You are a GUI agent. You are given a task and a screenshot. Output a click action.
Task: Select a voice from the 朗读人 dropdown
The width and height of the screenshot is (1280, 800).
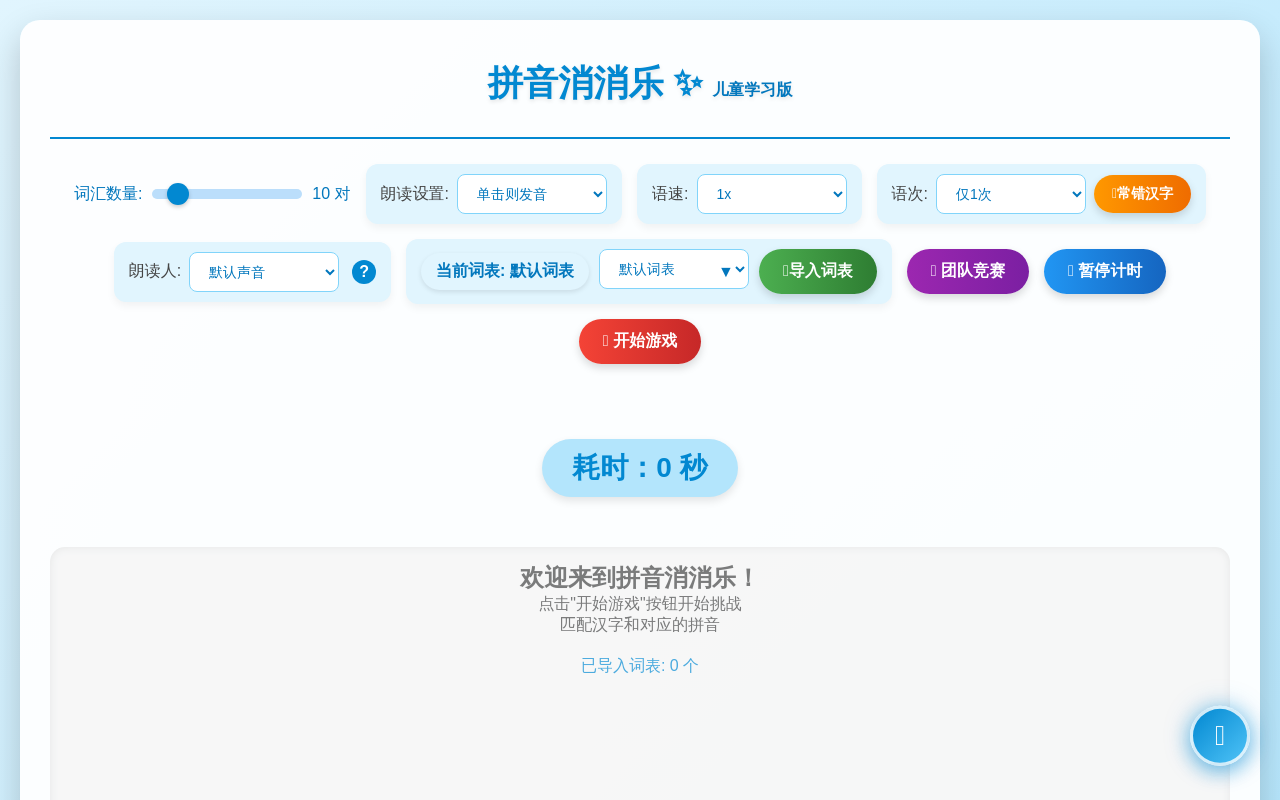264,271
